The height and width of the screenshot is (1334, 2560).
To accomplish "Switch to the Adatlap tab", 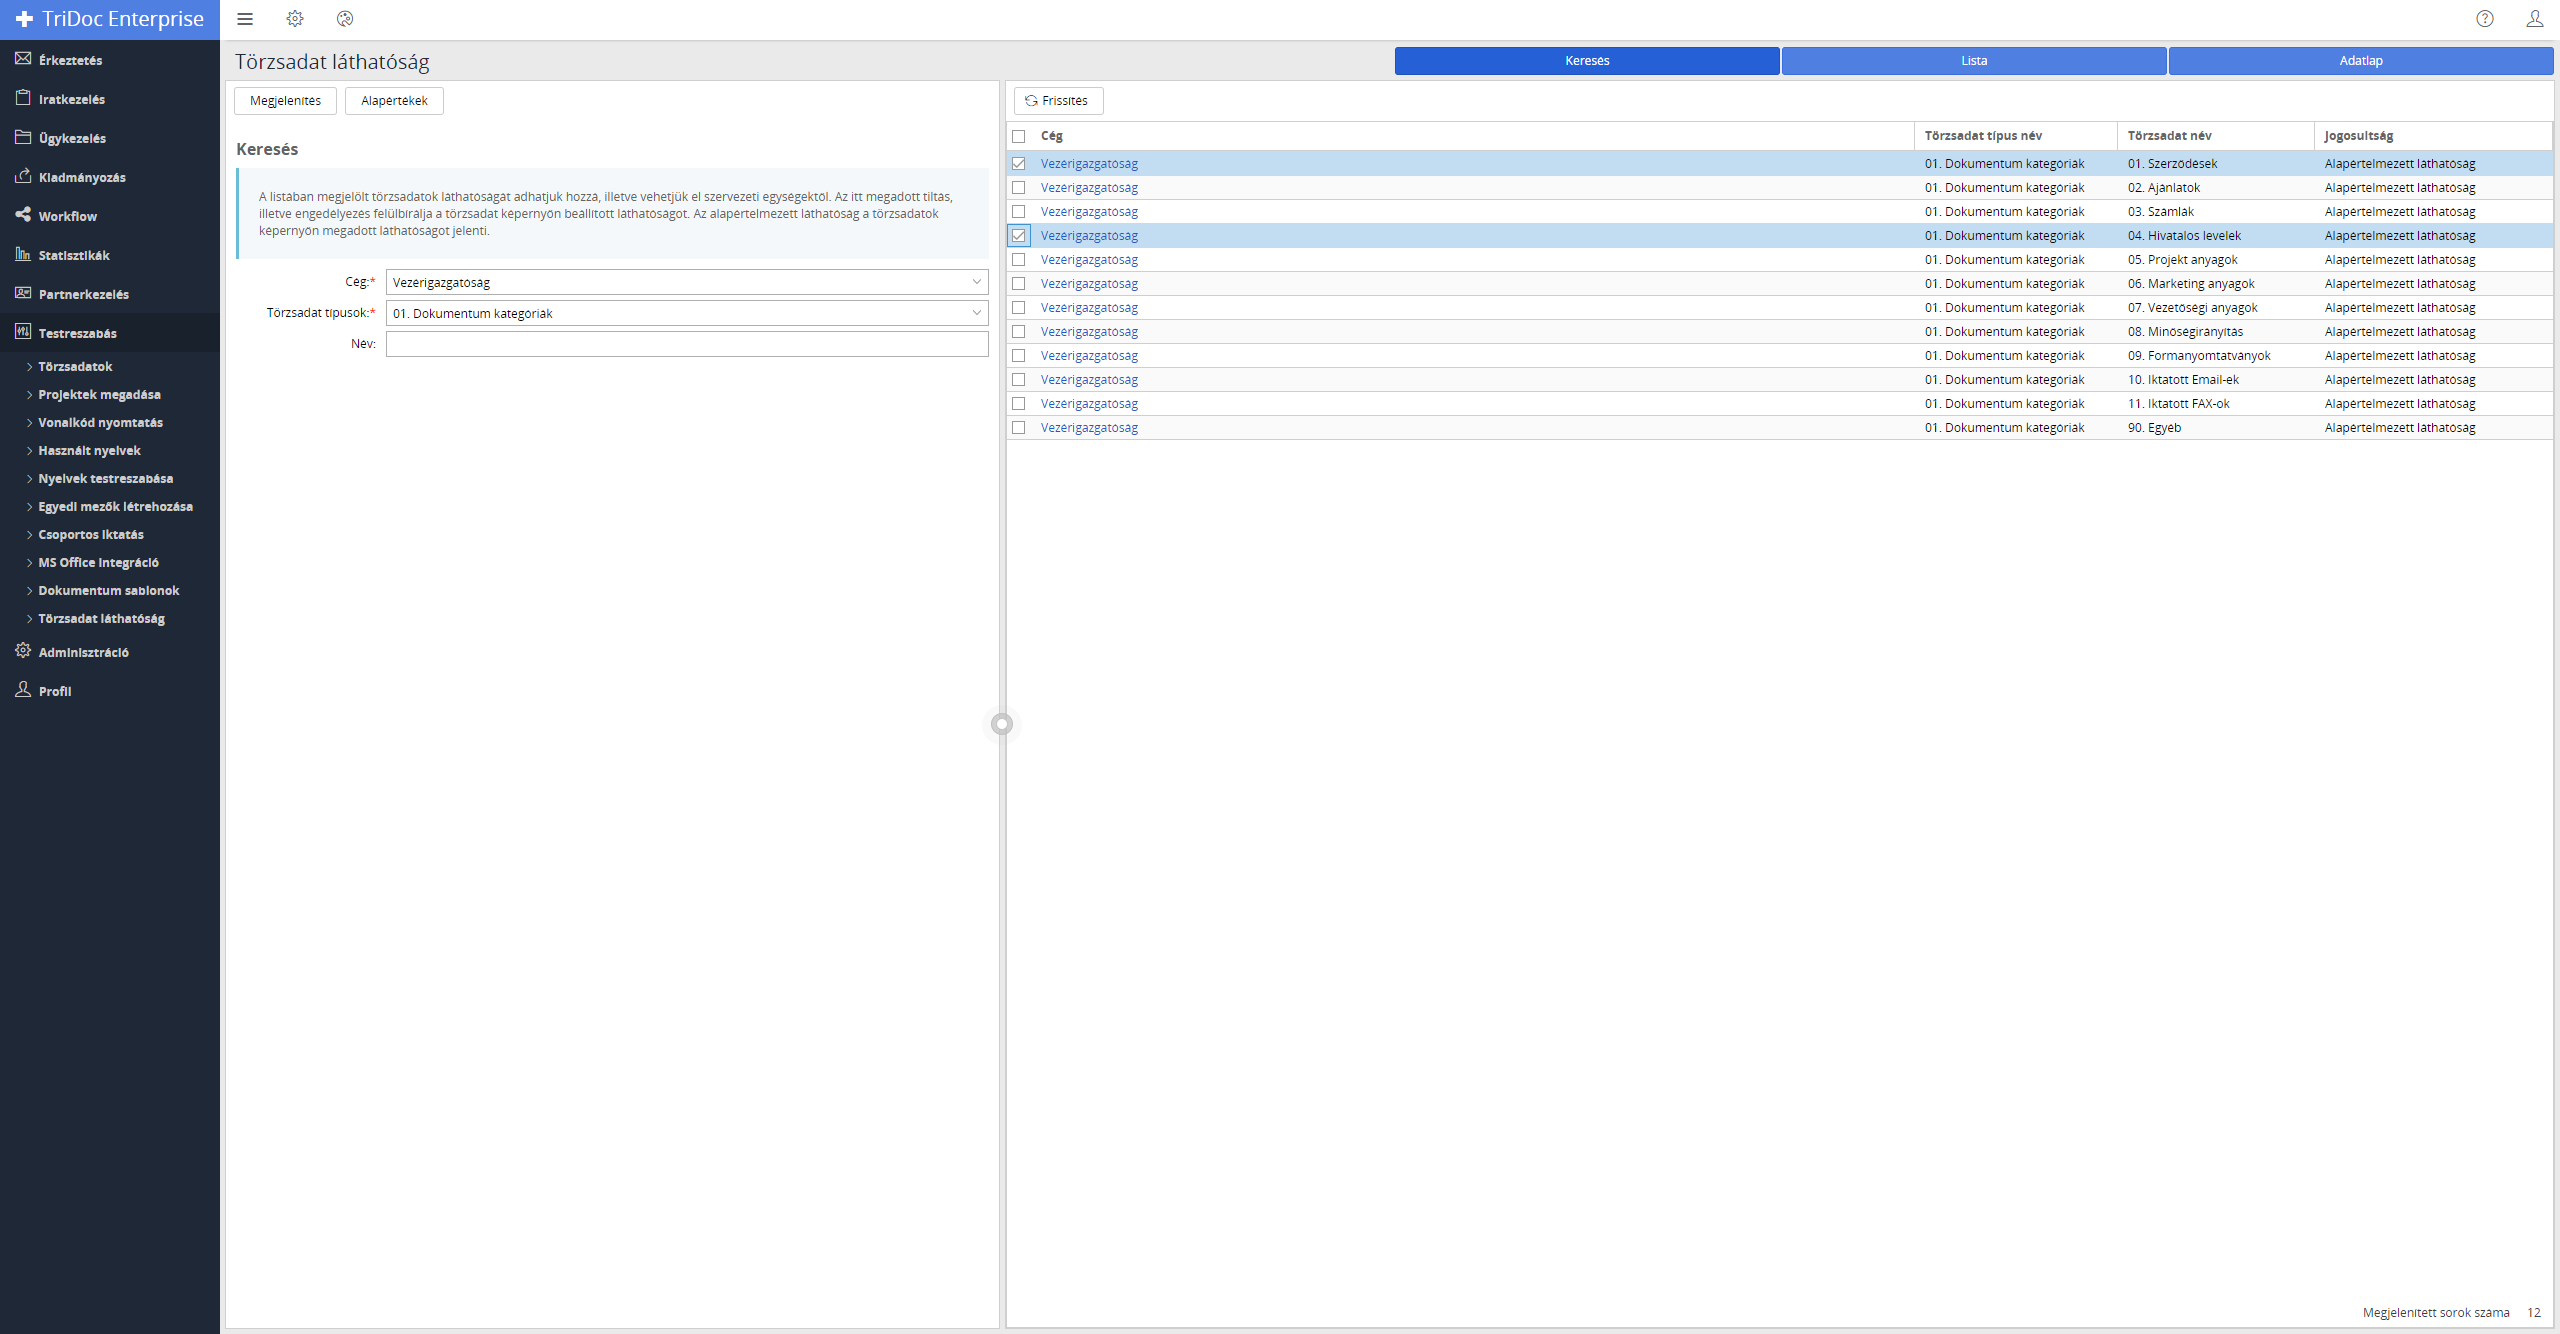I will 2360,61.
